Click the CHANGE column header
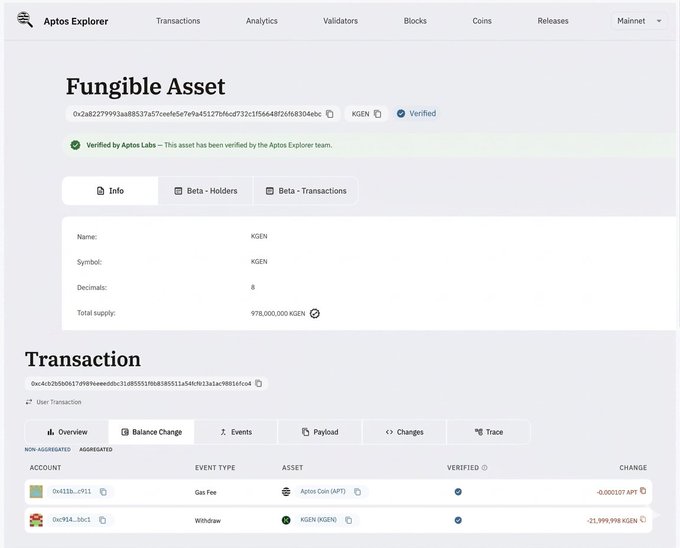Viewport: 680px width, 548px height. [633, 468]
